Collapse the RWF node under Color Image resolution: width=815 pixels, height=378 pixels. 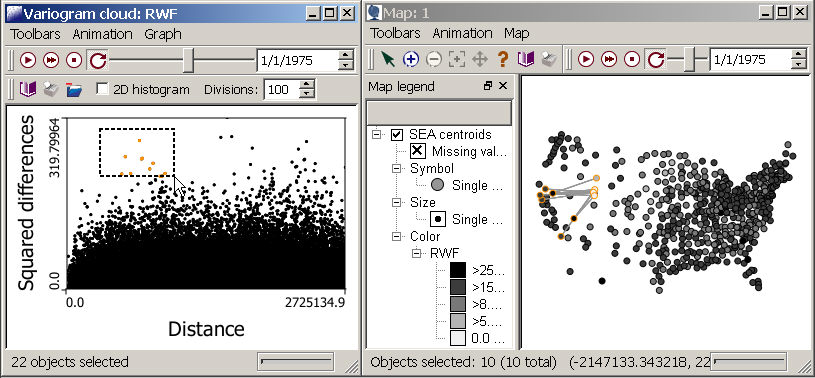click(x=417, y=254)
